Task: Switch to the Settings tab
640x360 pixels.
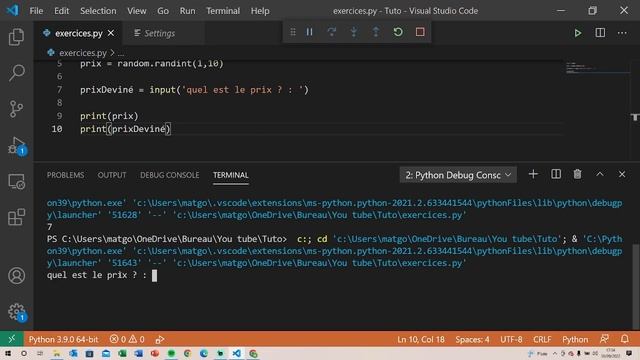Action: click(x=159, y=33)
